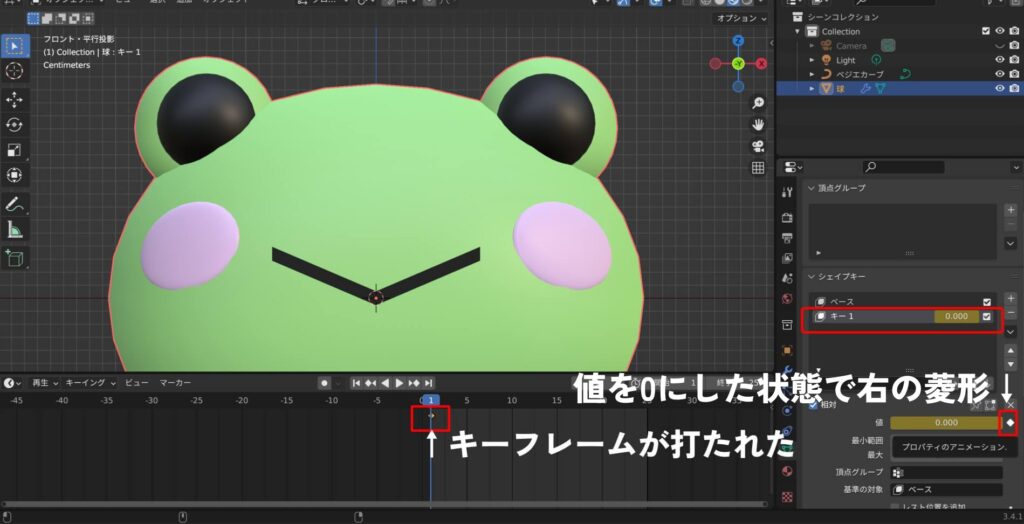Expand the ベジエカーブ item in the outliner
The width and height of the screenshot is (1024, 524).
[x=813, y=74]
